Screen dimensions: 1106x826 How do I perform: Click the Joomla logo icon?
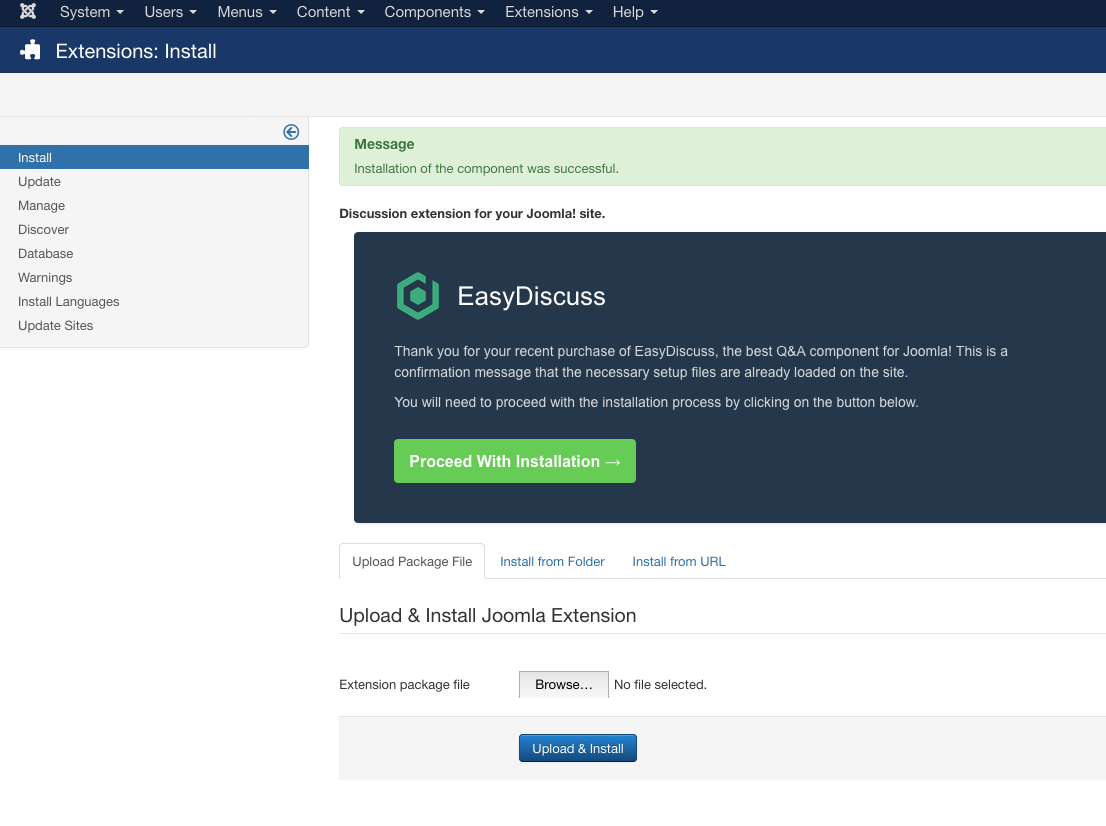coord(28,11)
